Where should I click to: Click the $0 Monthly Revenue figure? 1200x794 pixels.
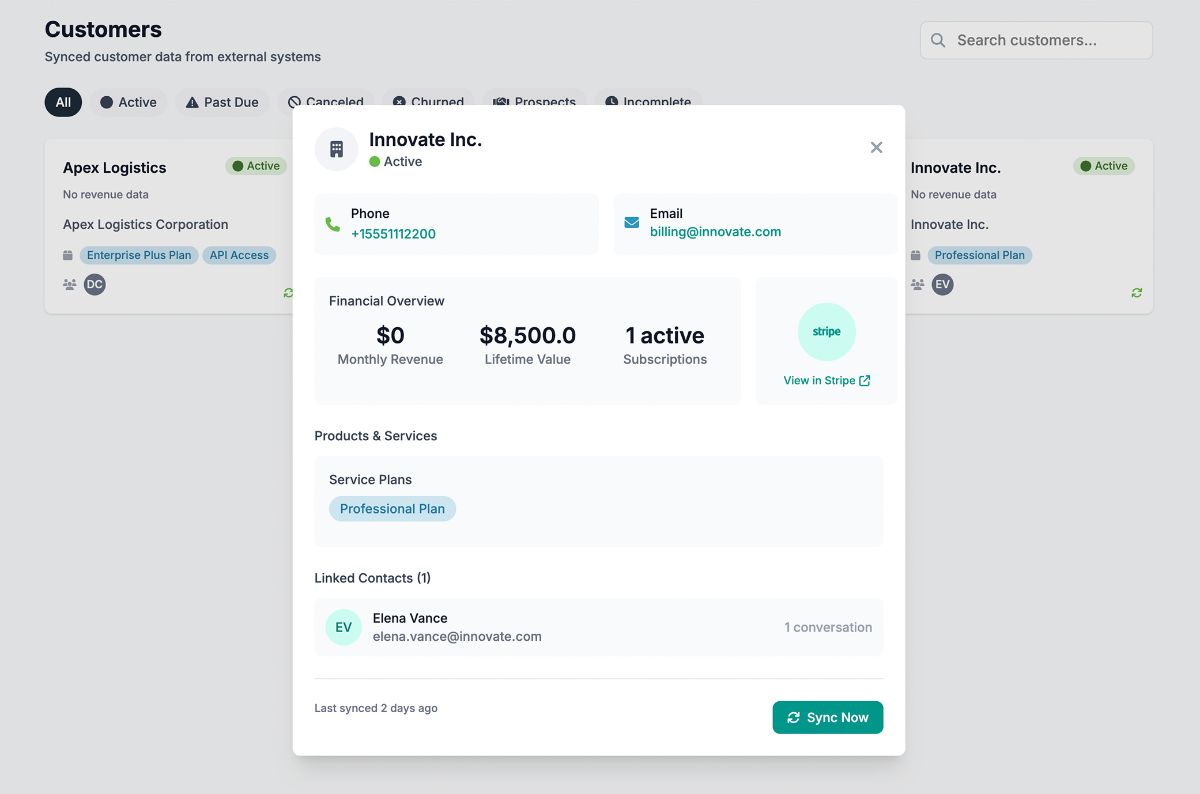point(390,335)
